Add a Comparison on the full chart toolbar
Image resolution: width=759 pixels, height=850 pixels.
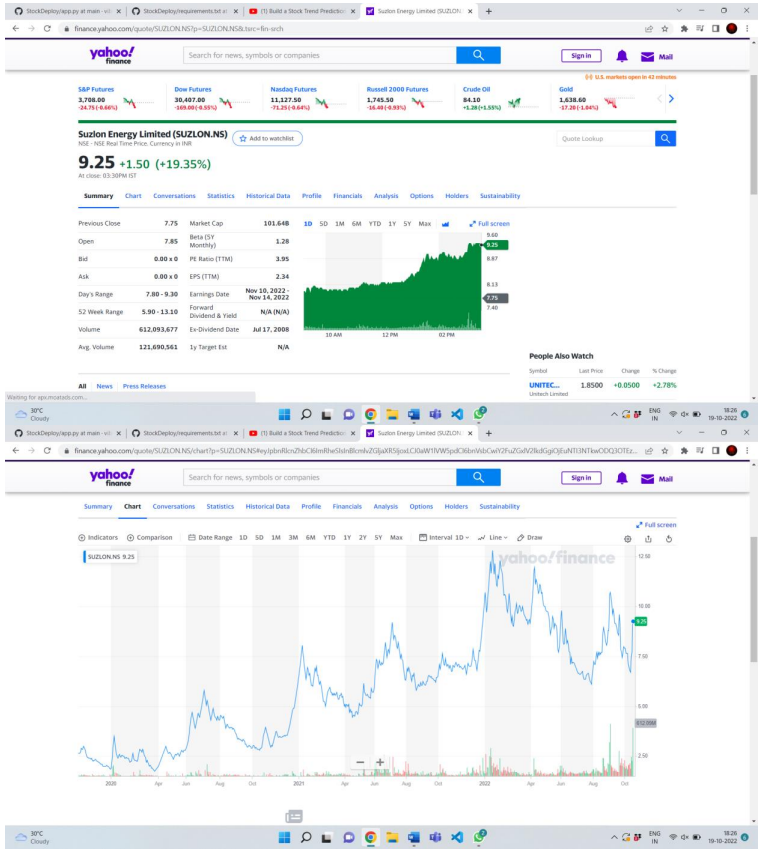pyautogui.click(x=150, y=538)
